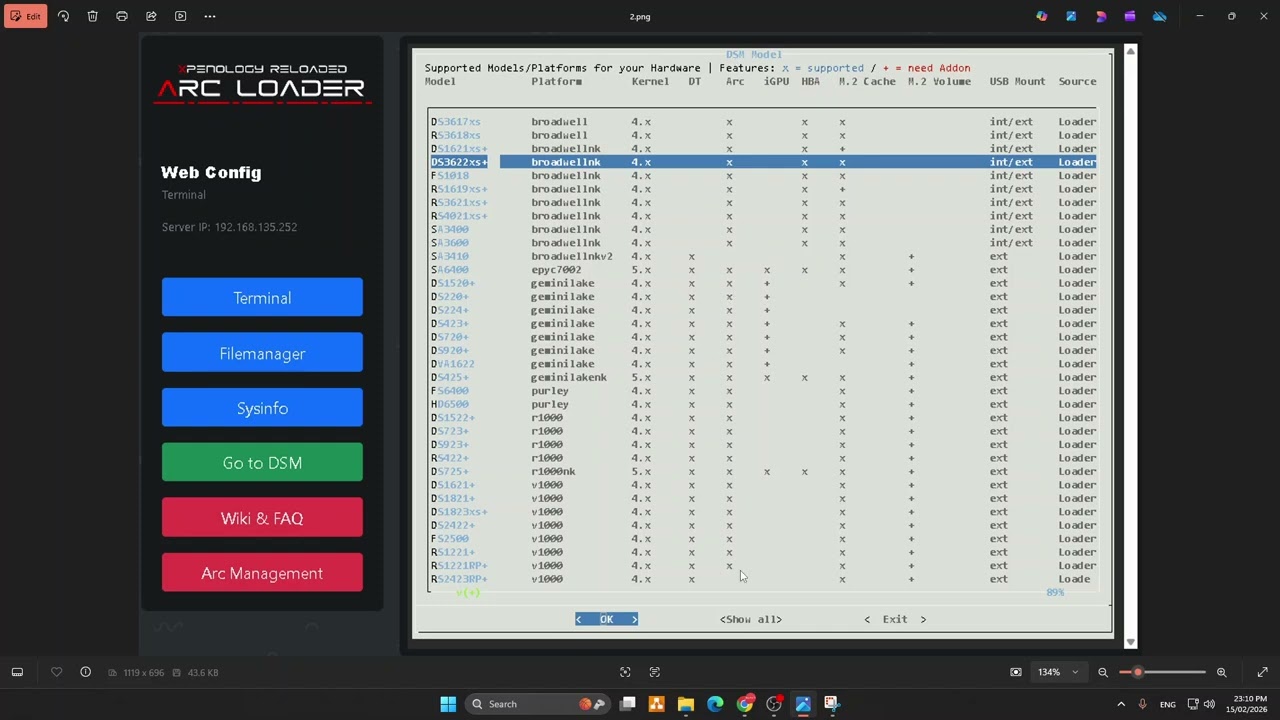
Task: Click the highlighted DS3622xs+ model row
Action: point(763,162)
